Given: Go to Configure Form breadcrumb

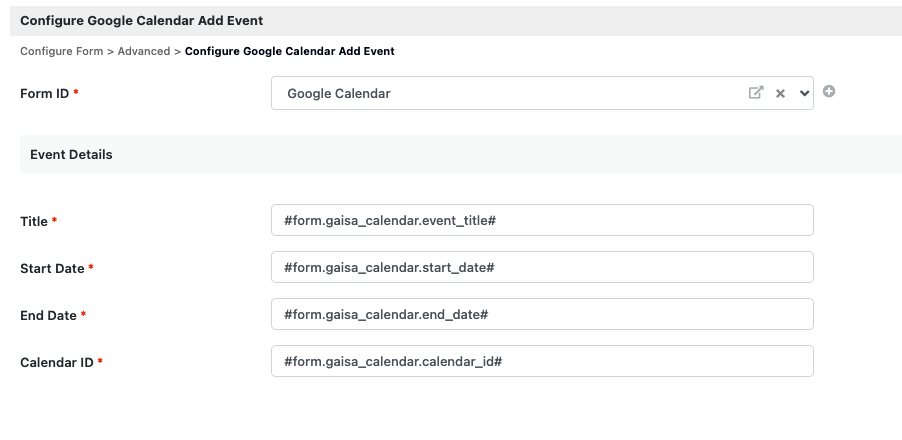Looking at the screenshot, I should (x=62, y=51).
